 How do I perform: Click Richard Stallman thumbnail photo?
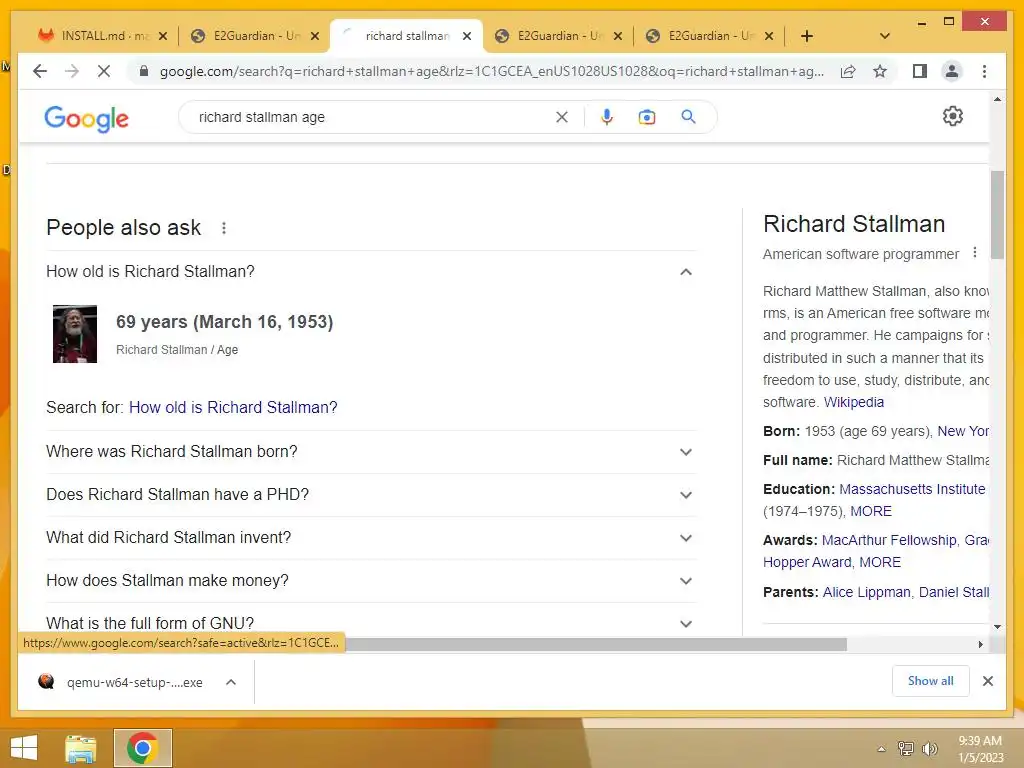74,334
